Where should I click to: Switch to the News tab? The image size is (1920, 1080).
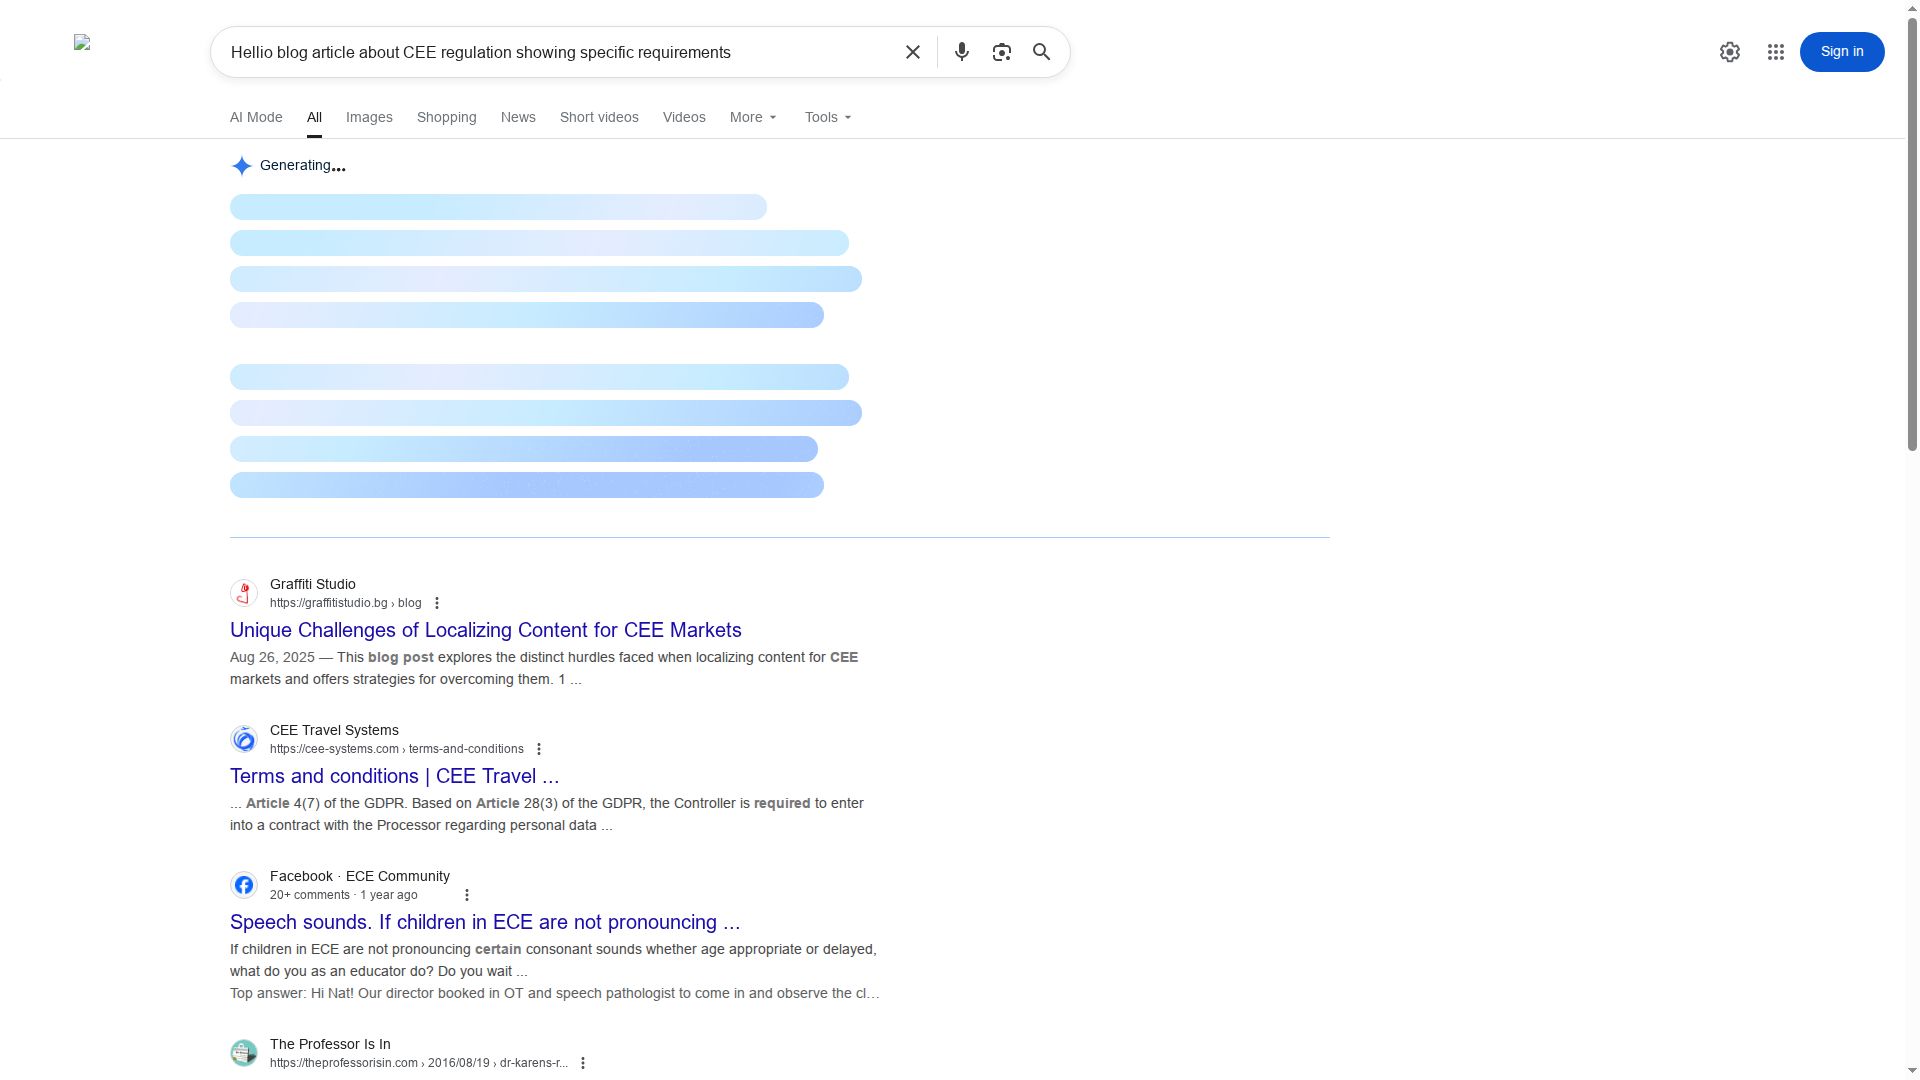(517, 117)
